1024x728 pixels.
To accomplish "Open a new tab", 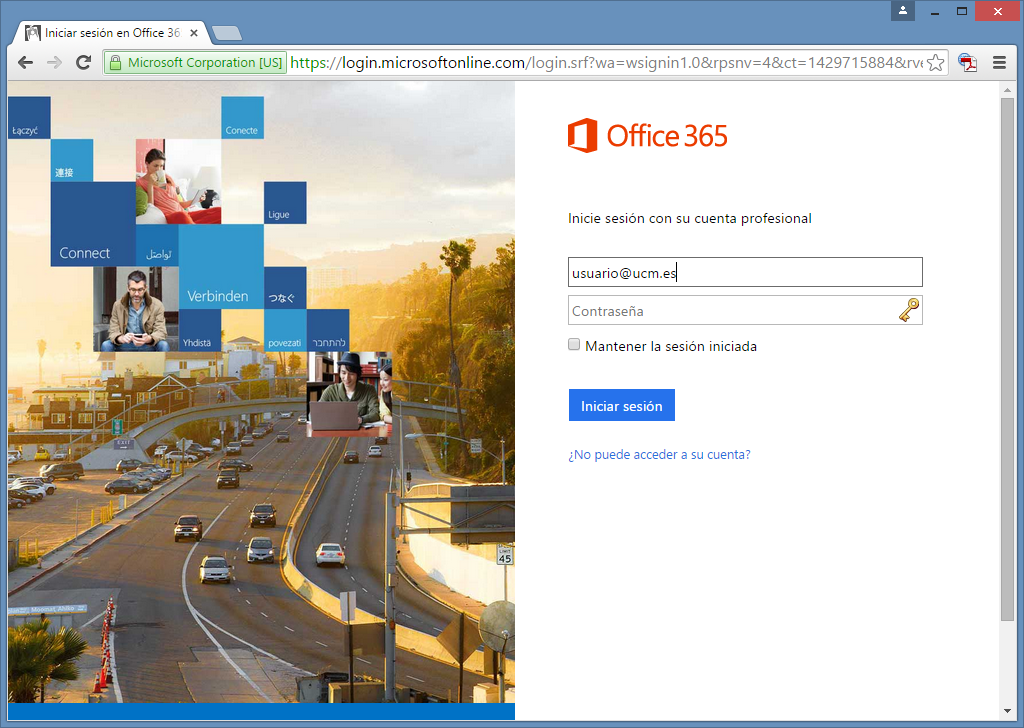I will 227,34.
